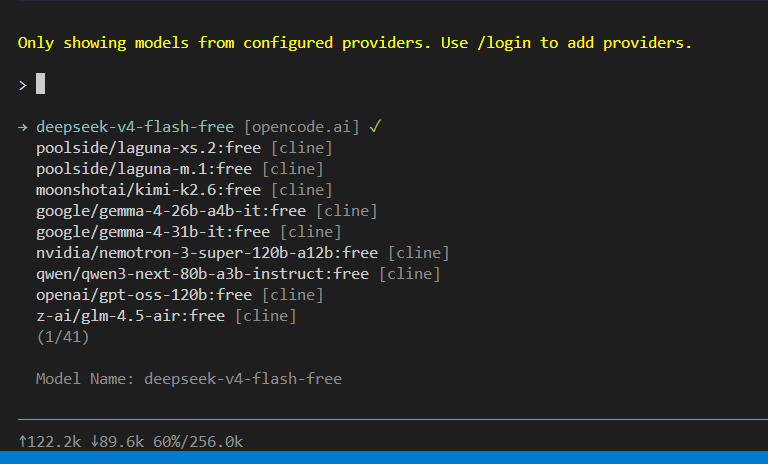Click the /login command text

tap(504, 43)
